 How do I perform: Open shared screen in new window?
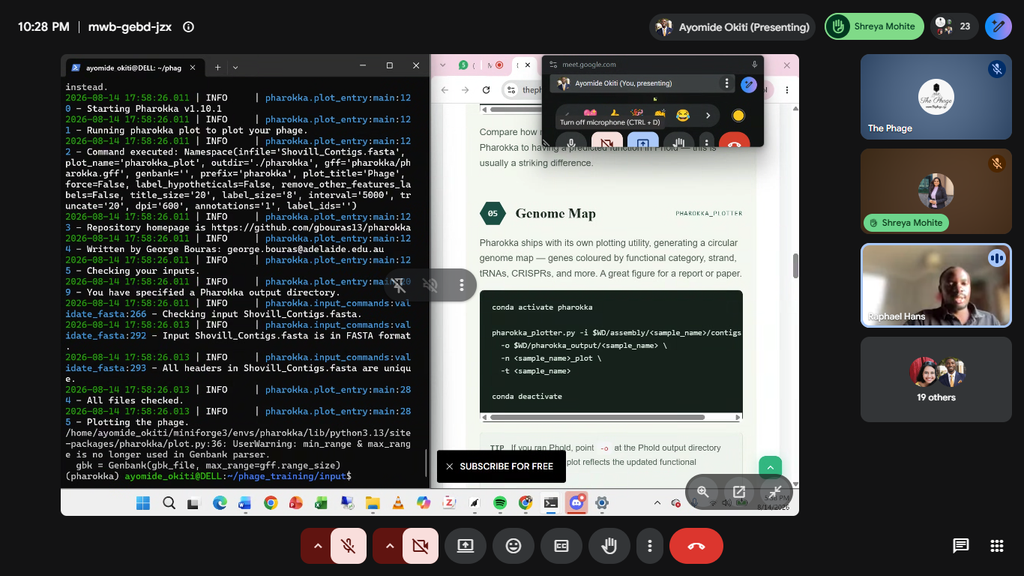coord(739,492)
